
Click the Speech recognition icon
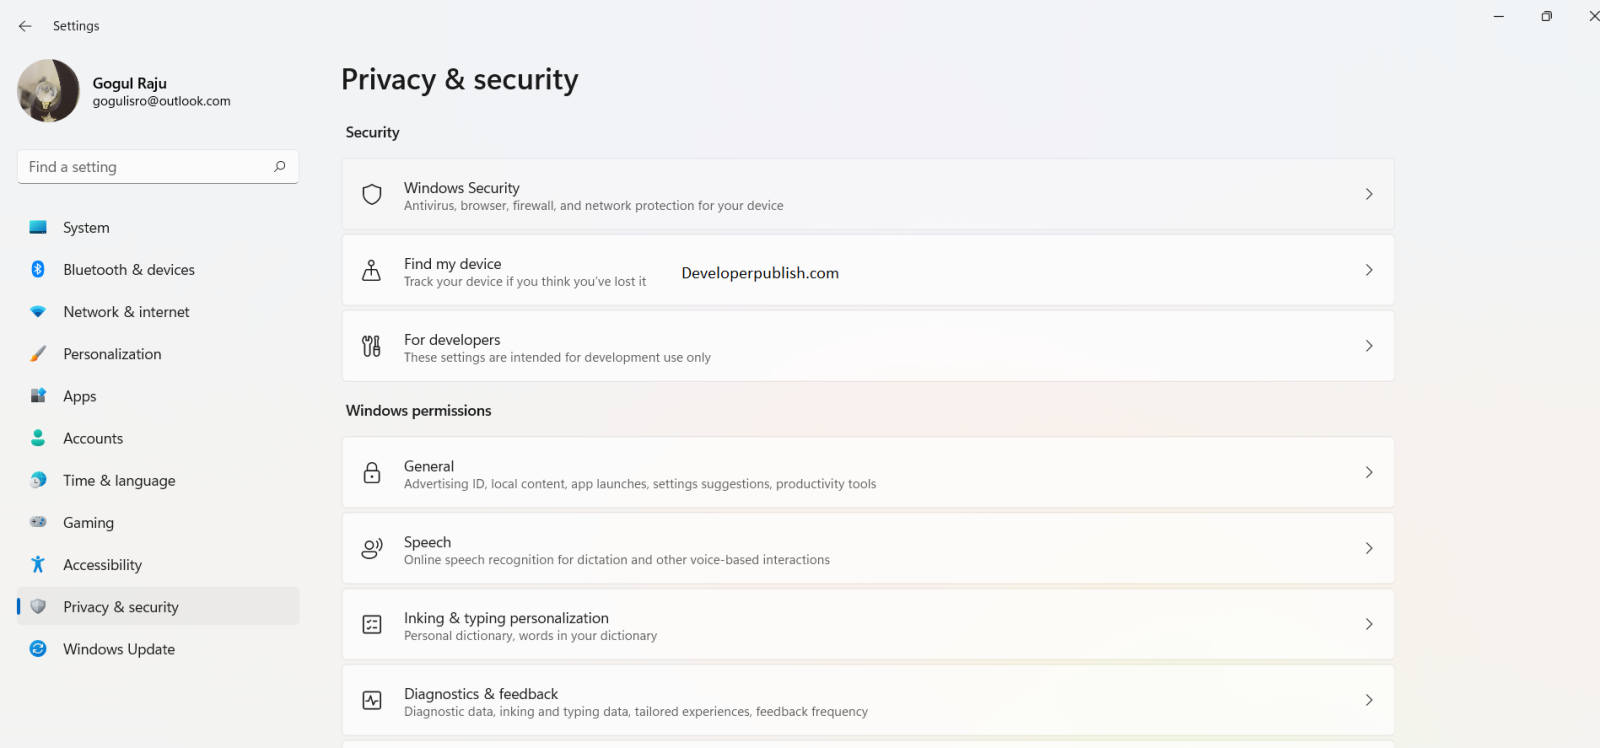372,548
